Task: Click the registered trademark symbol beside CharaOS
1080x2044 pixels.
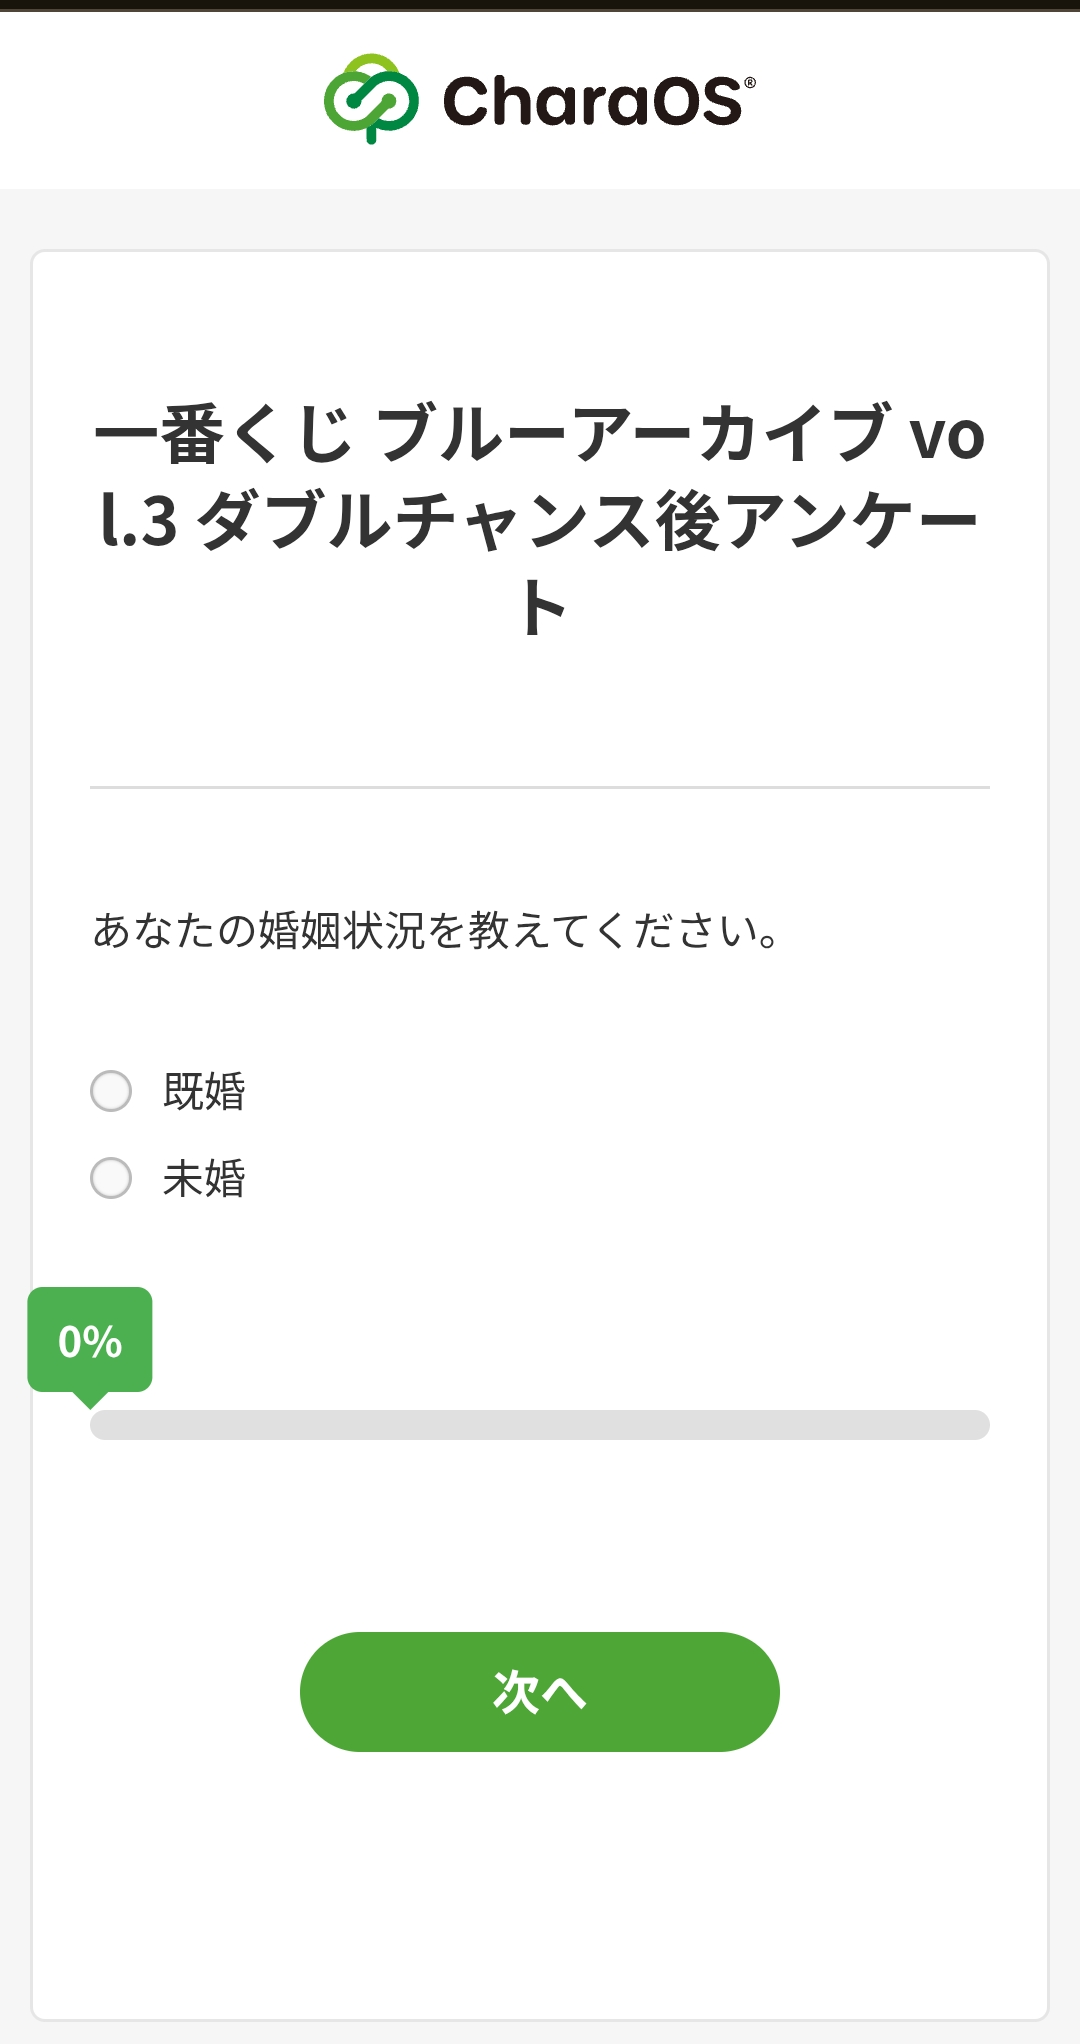Action: (750, 83)
